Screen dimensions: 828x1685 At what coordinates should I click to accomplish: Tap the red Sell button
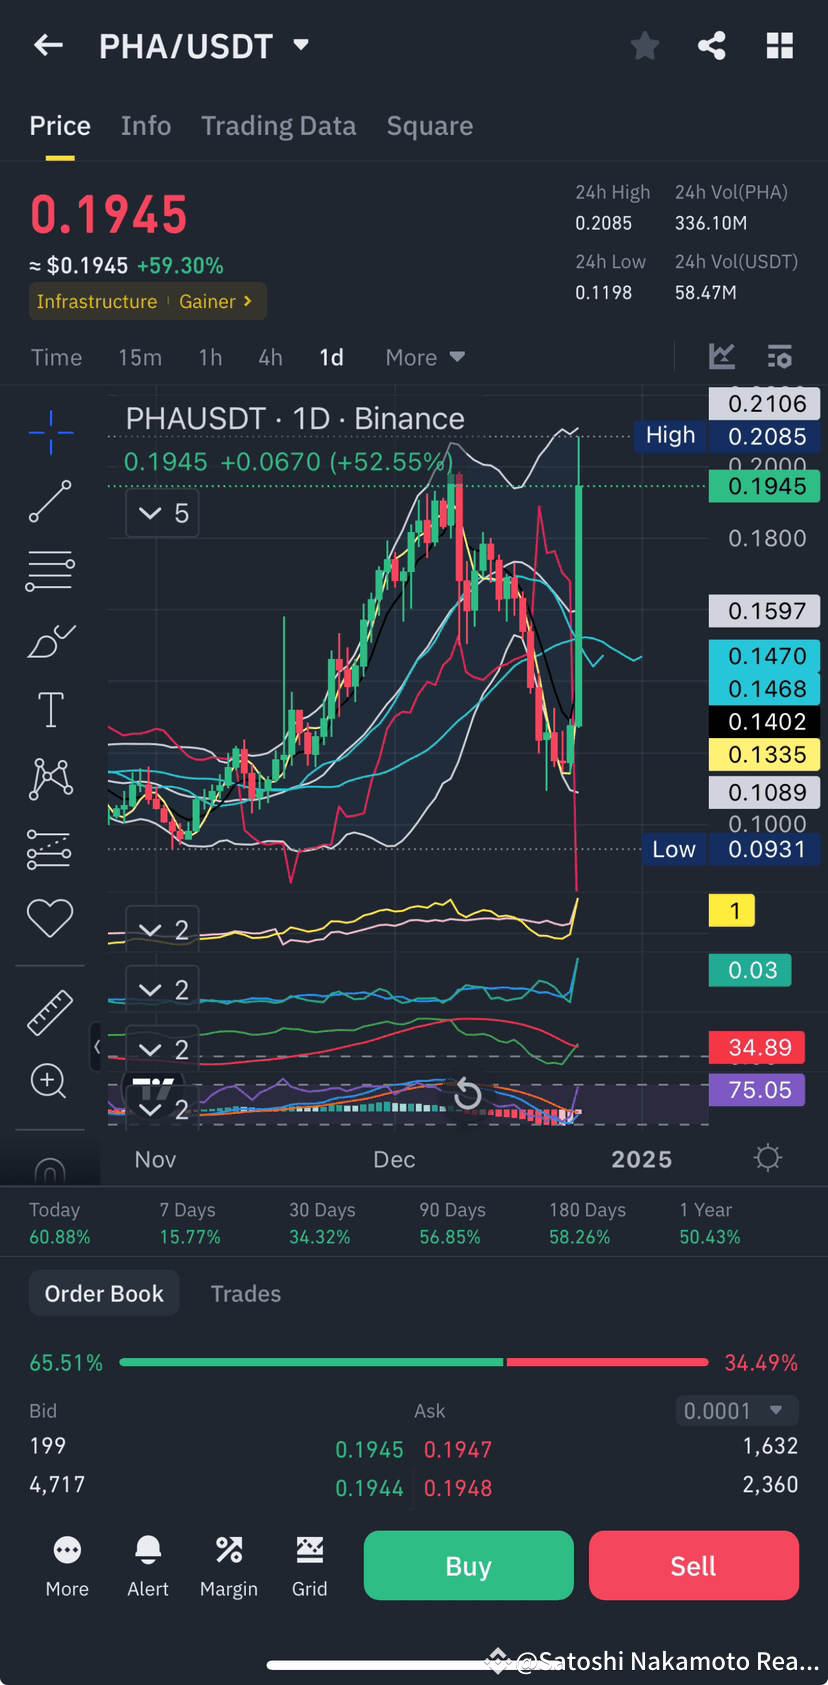(x=694, y=1566)
